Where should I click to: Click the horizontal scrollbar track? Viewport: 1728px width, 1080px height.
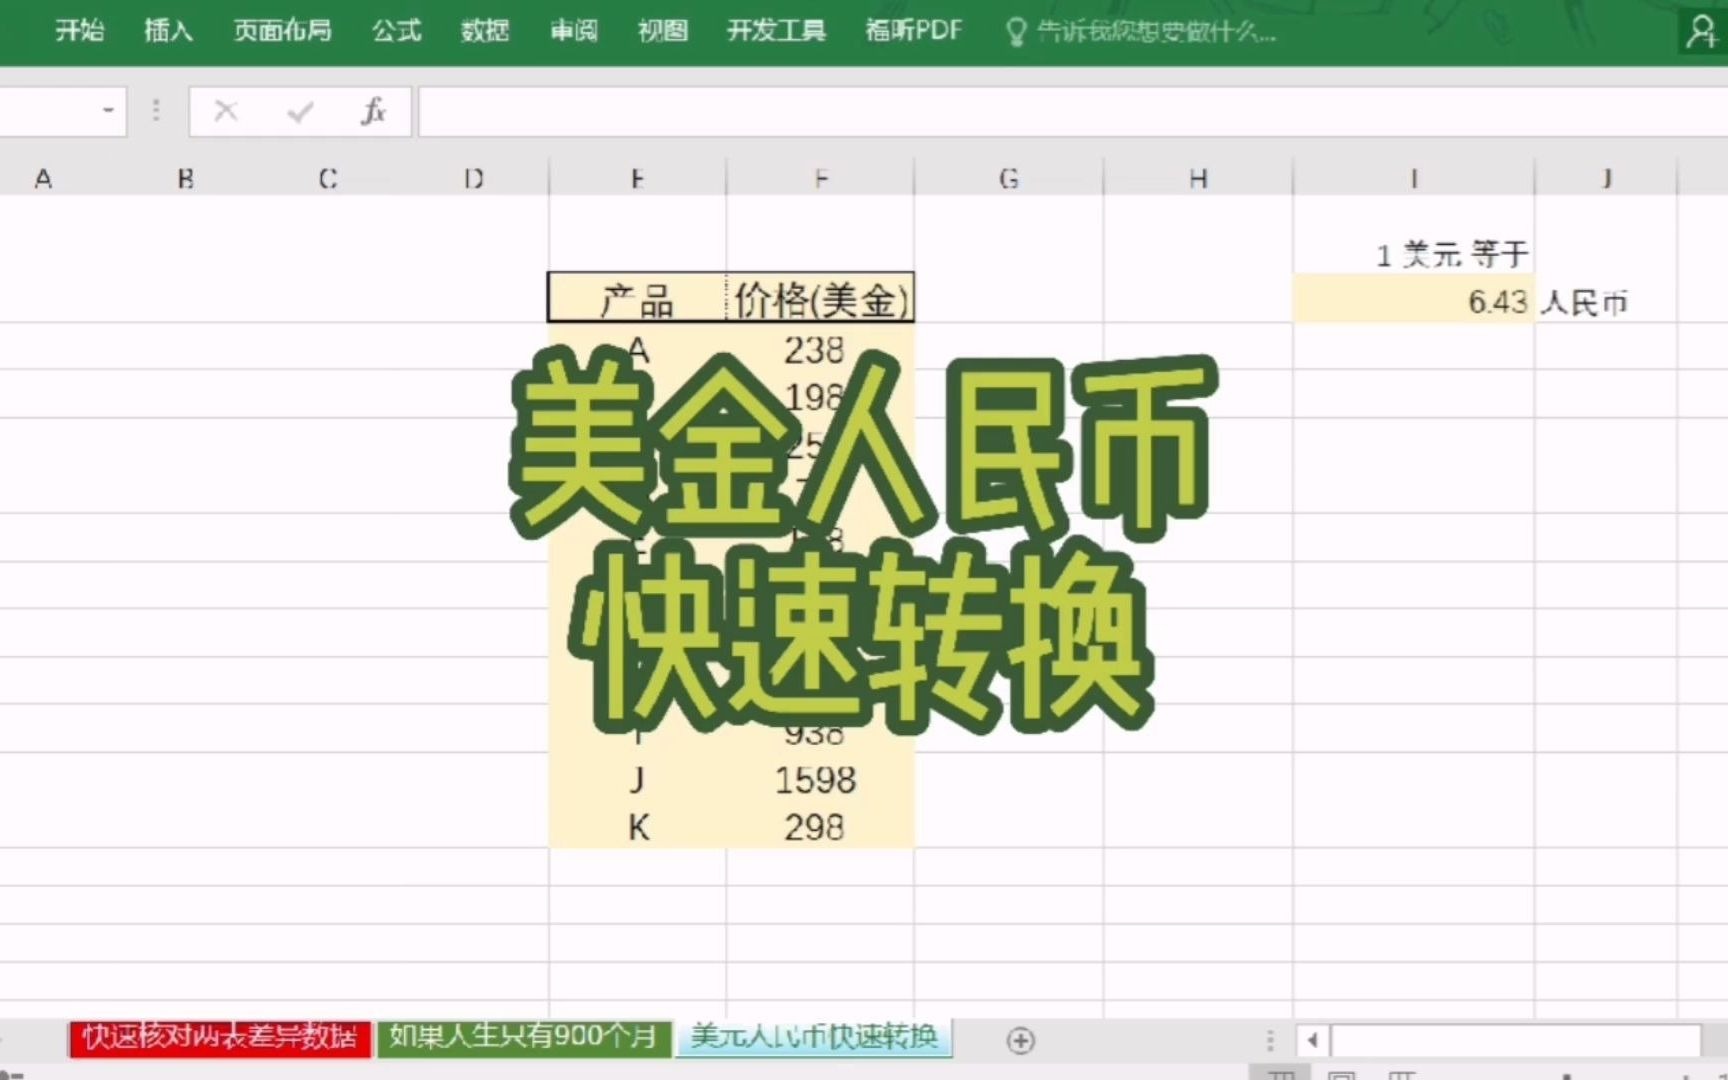pos(1515,1040)
